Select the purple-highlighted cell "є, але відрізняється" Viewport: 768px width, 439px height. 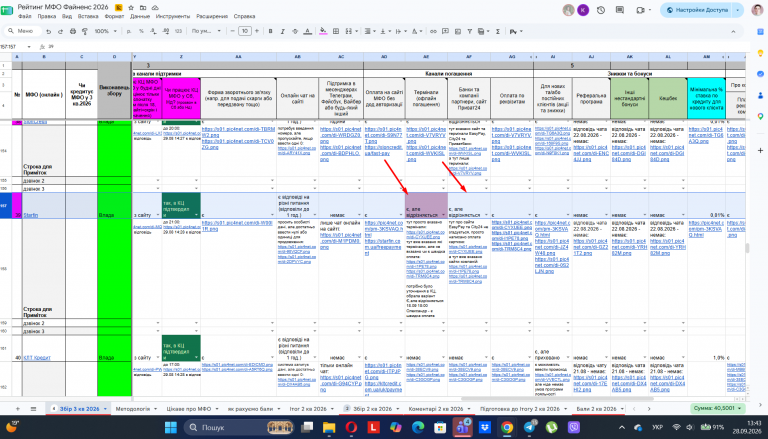[x=426, y=205]
